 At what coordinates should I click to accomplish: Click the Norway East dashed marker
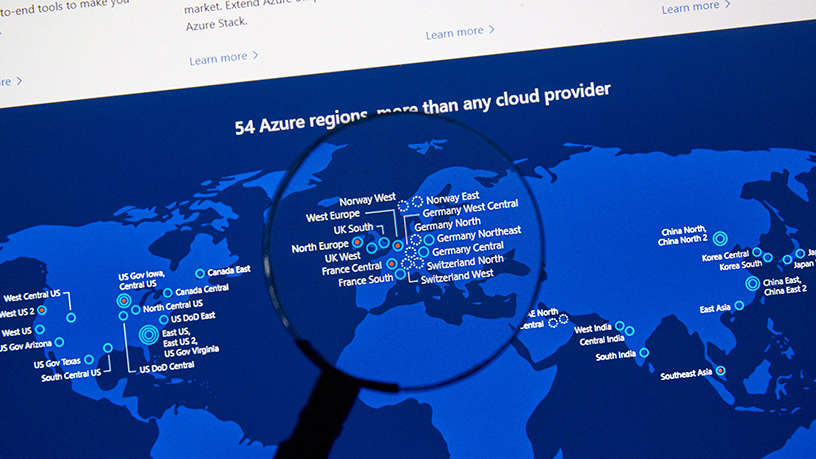point(417,201)
